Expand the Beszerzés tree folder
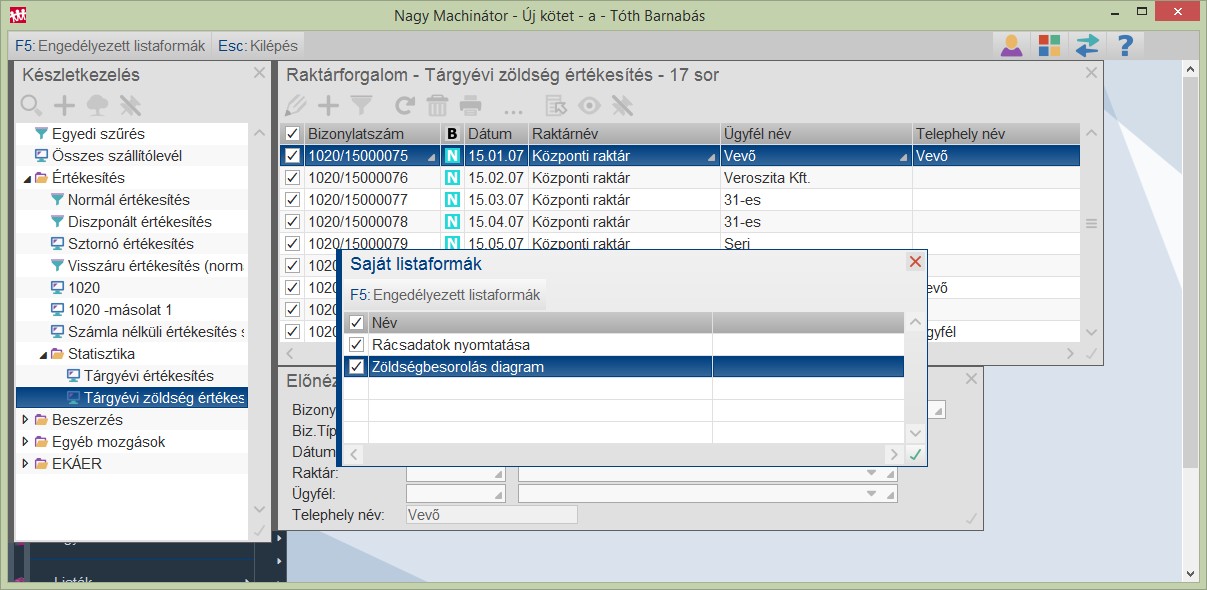Screen dimensions: 1207x590 click(26, 420)
